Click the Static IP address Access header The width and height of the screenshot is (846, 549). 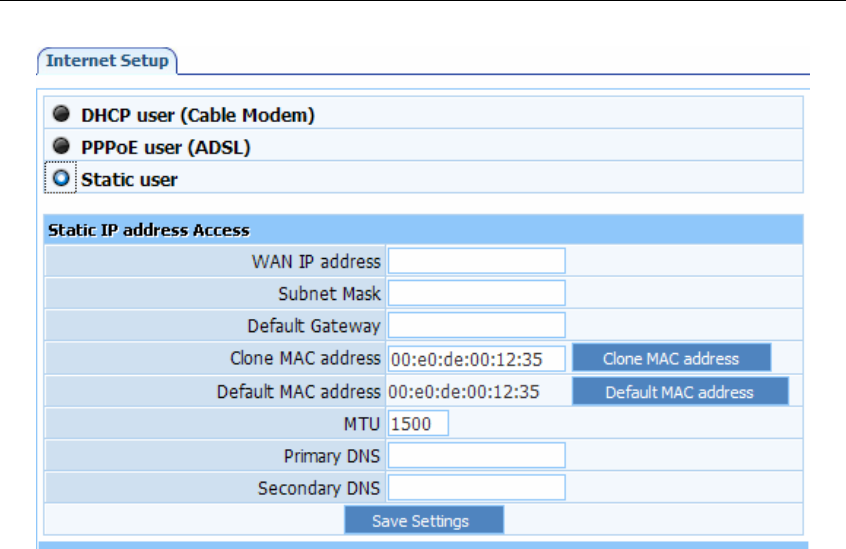[x=149, y=230]
